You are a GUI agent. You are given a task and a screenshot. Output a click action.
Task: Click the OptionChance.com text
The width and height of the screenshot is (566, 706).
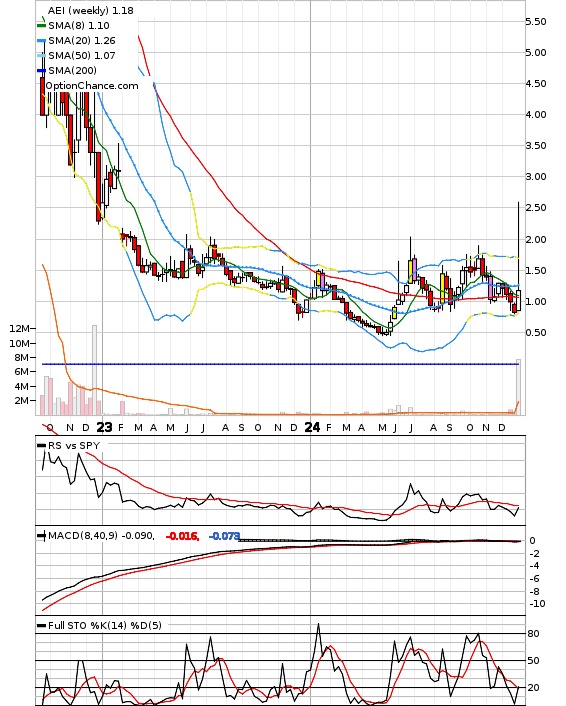(x=92, y=86)
